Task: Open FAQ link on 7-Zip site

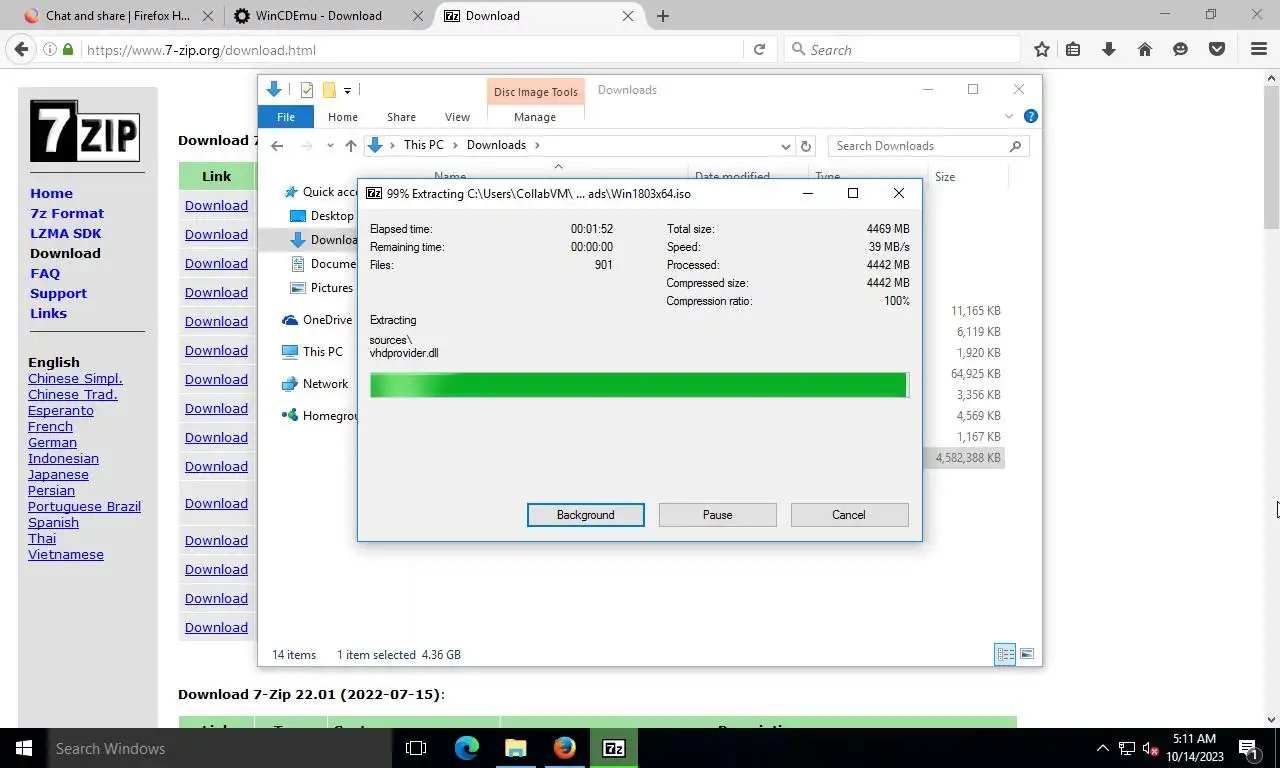Action: (x=45, y=274)
